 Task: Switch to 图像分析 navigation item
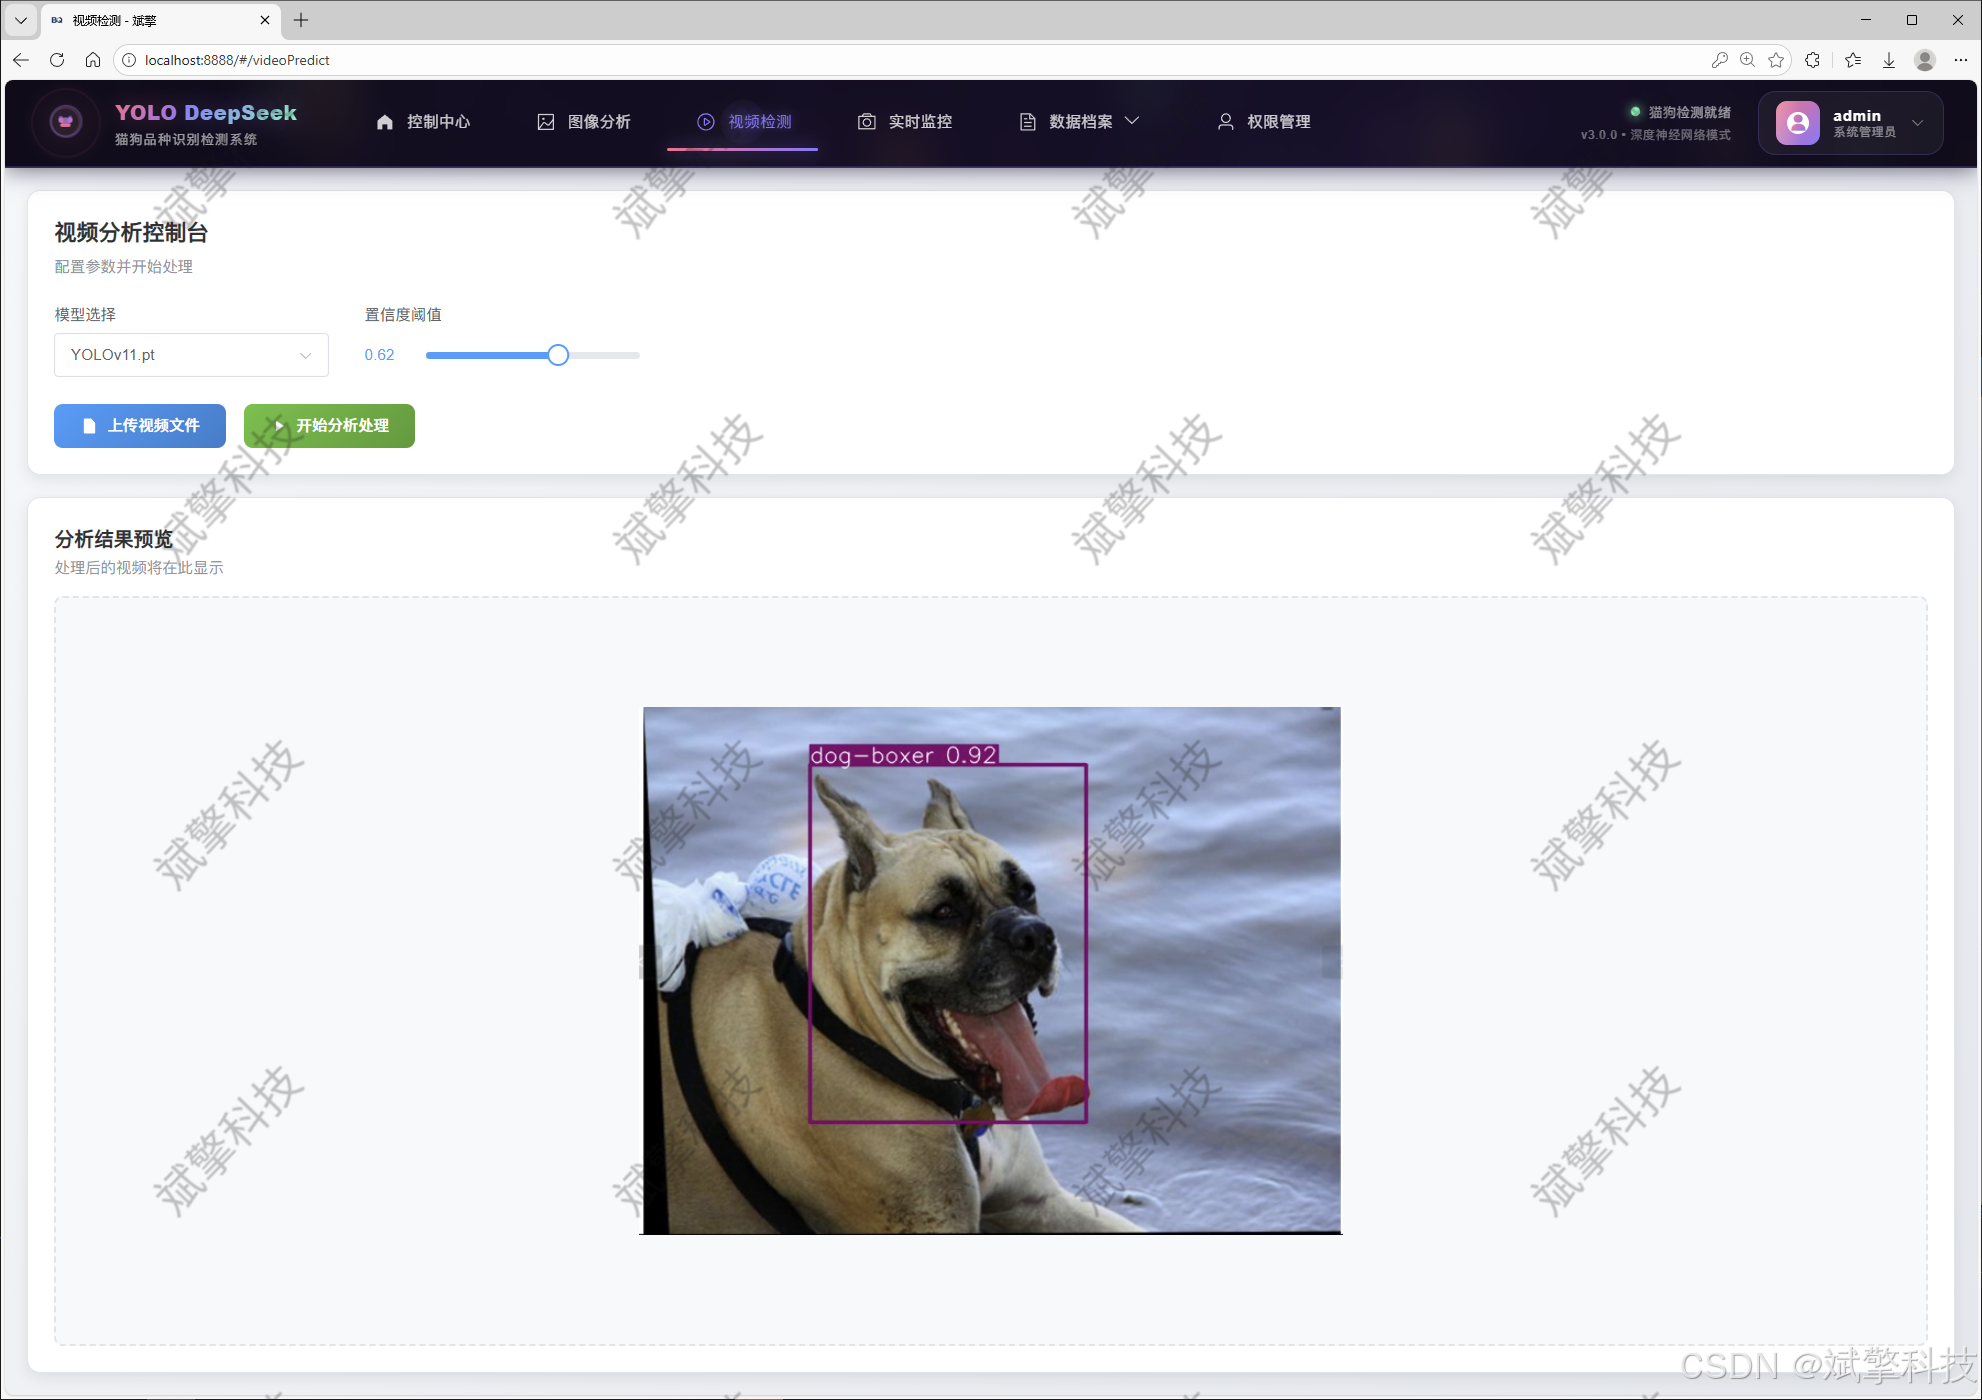coord(584,122)
